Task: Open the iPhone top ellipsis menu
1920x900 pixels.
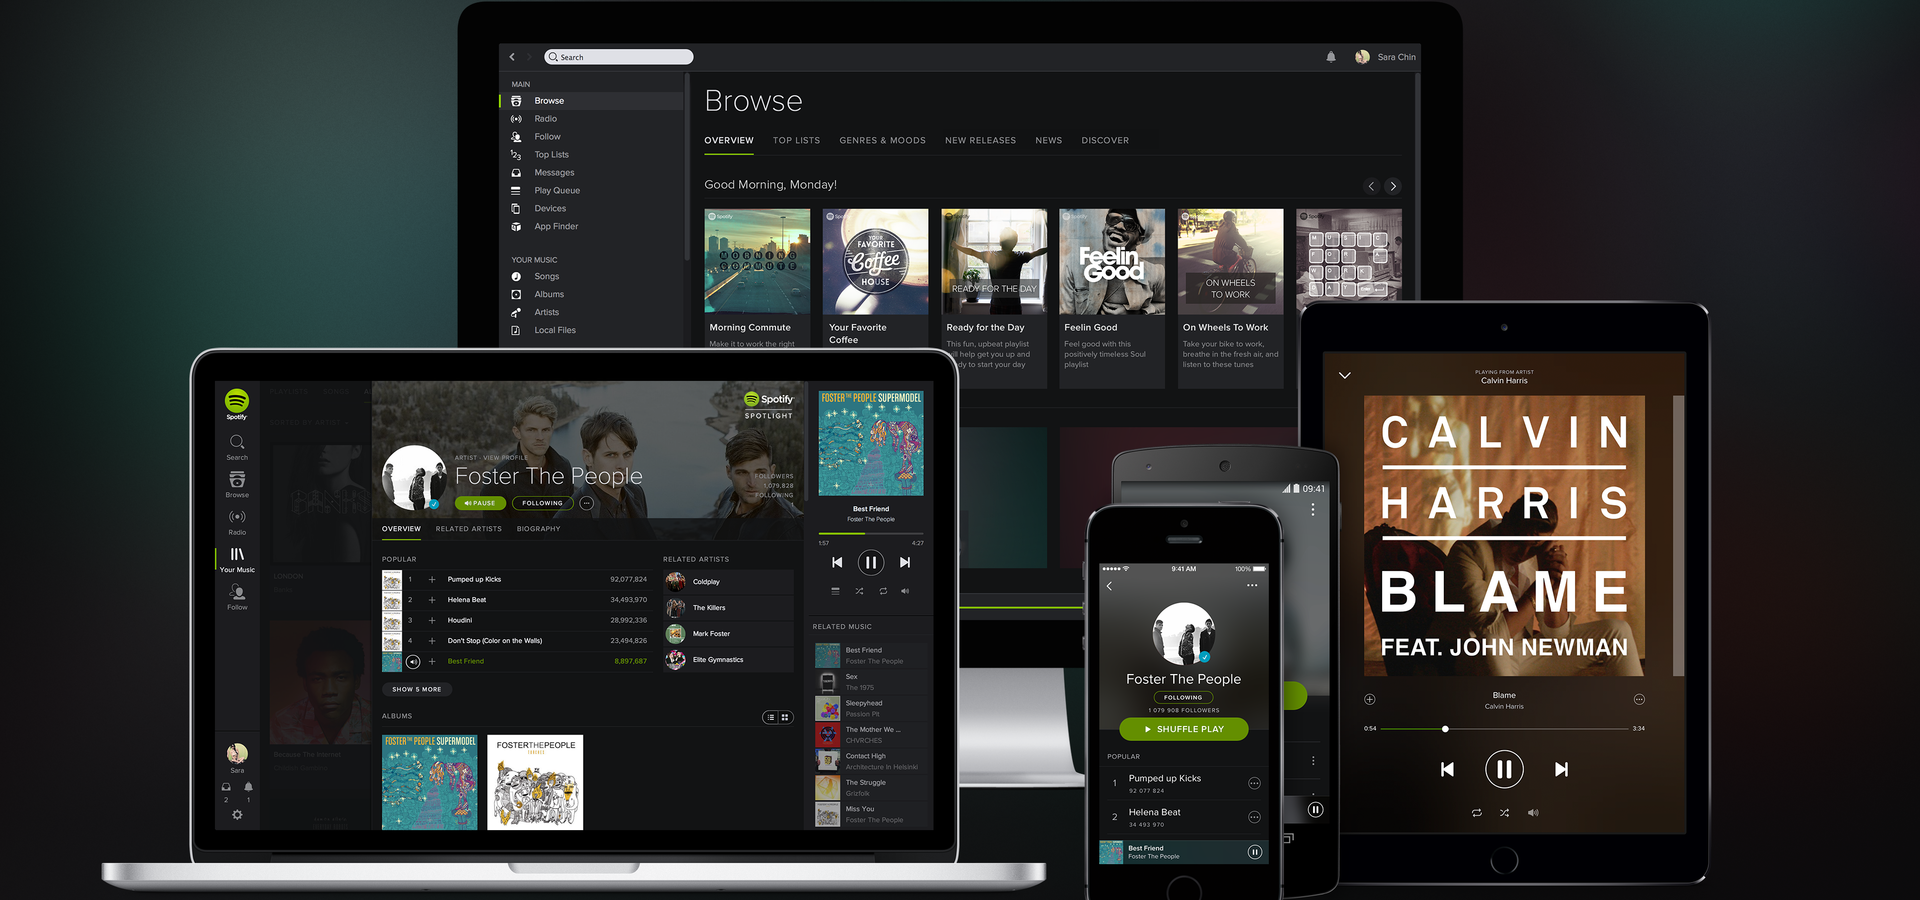Action: tap(1252, 585)
